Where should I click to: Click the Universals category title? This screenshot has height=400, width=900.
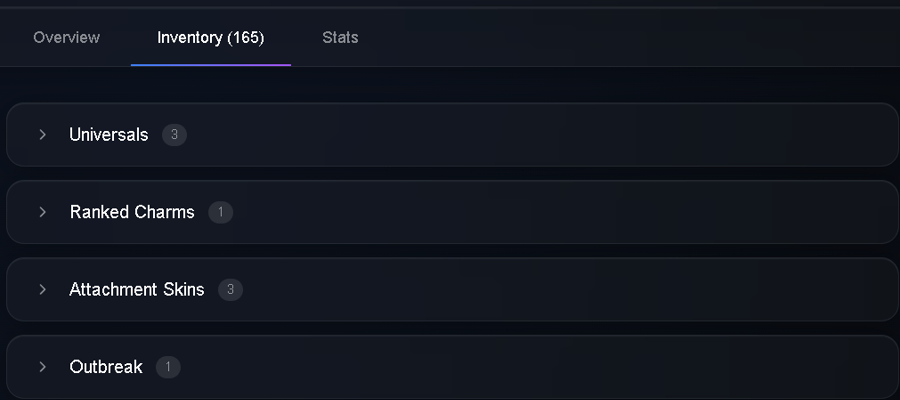pyautogui.click(x=108, y=135)
